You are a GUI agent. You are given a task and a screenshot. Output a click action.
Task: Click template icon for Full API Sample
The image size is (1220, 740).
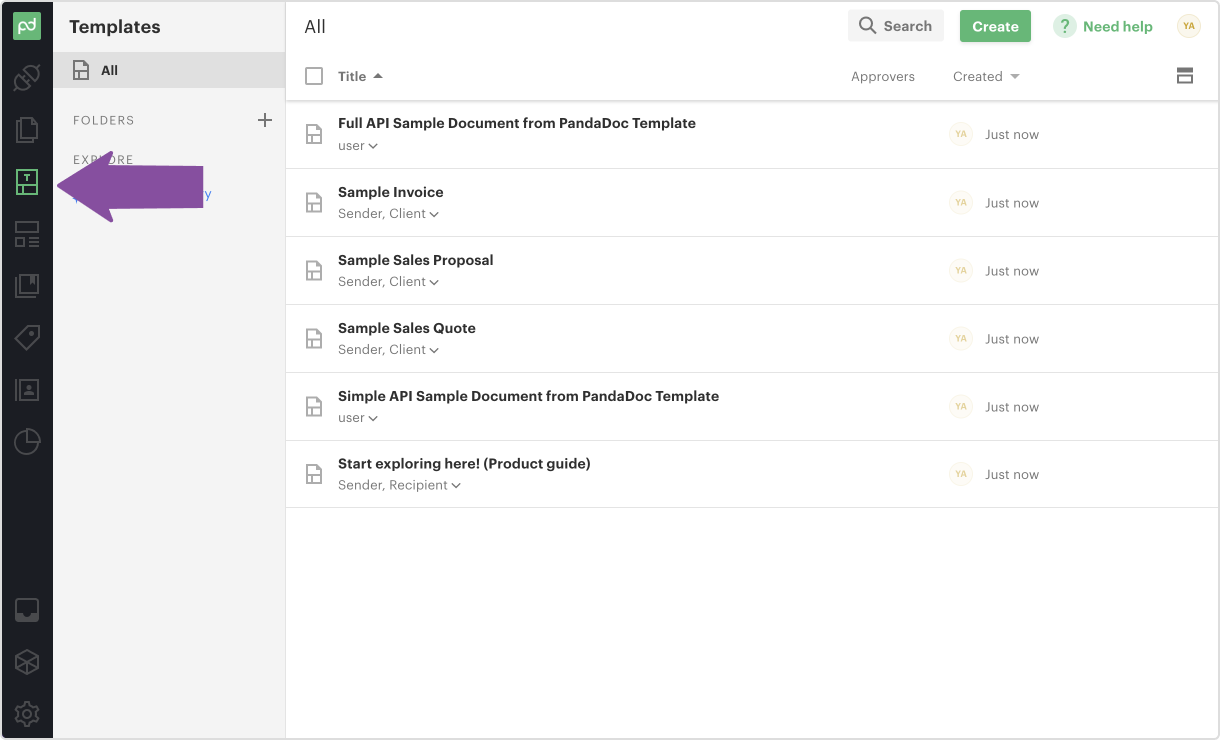click(x=314, y=134)
